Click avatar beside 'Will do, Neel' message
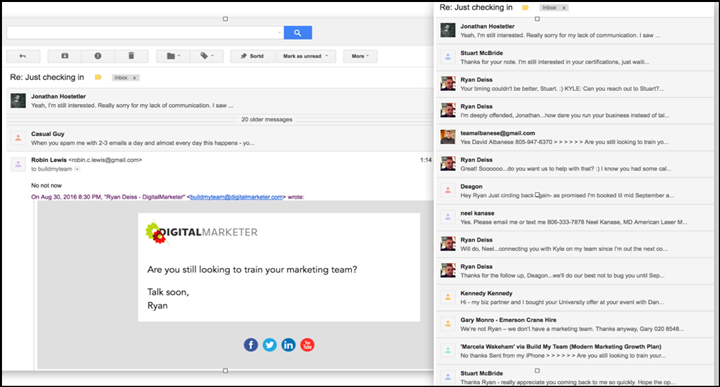The image size is (720, 387). pyautogui.click(x=448, y=243)
